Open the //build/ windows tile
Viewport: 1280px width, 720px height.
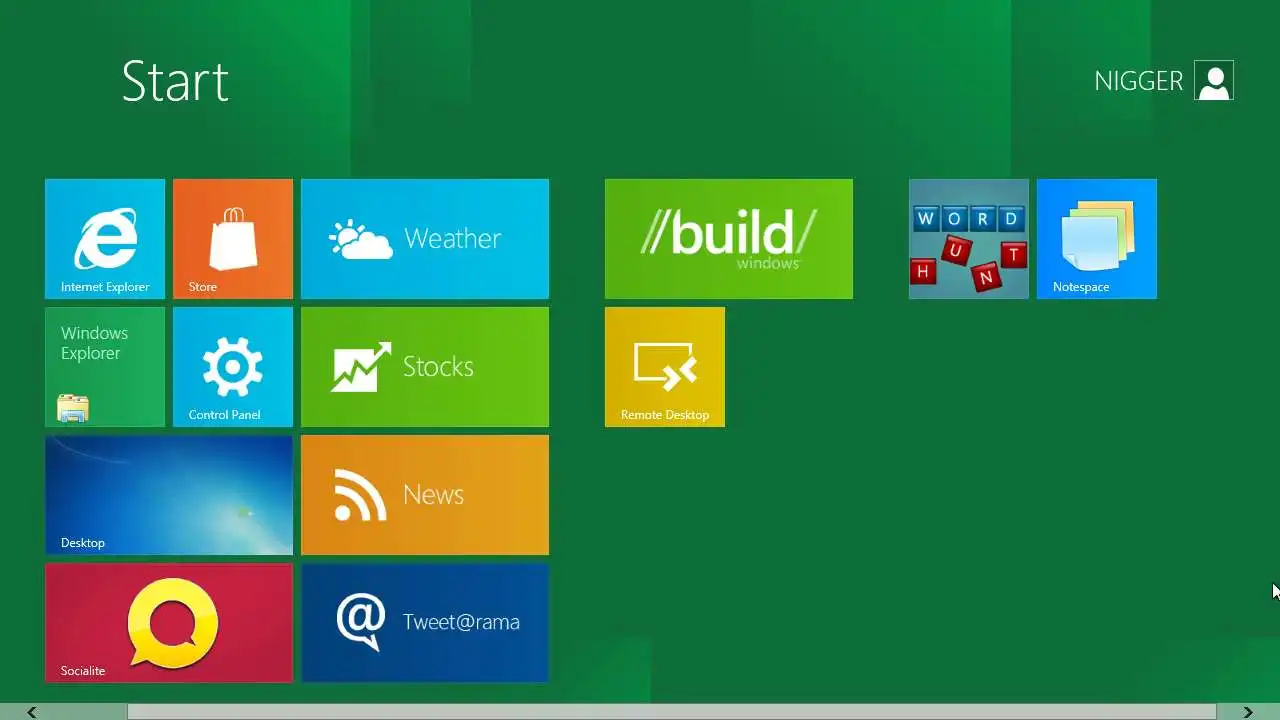click(729, 239)
